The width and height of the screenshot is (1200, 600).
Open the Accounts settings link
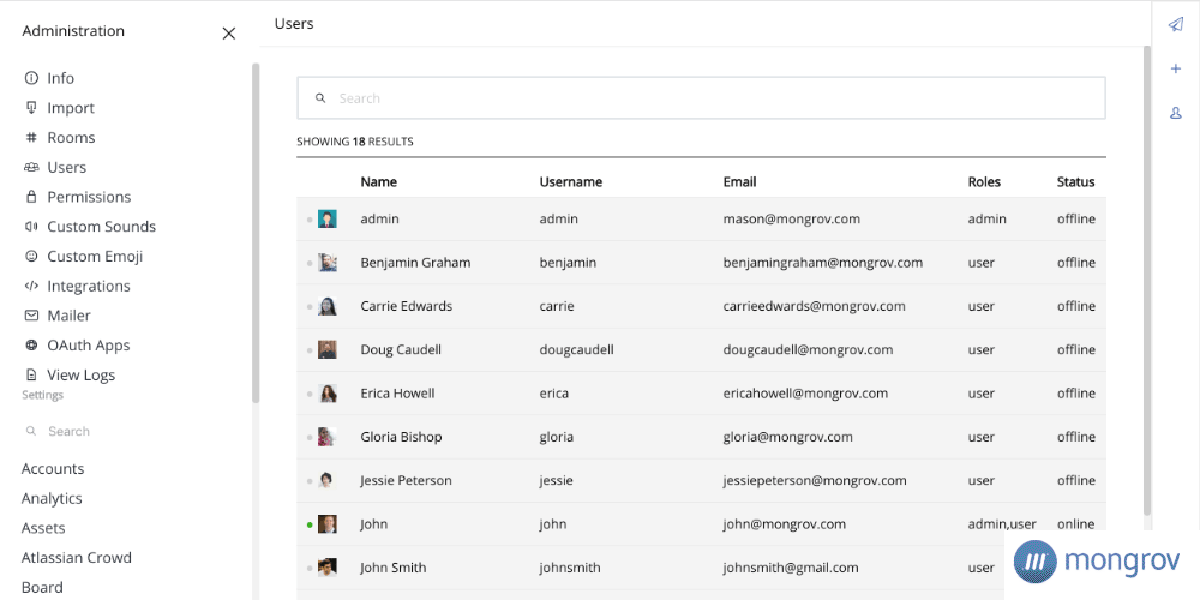(53, 469)
